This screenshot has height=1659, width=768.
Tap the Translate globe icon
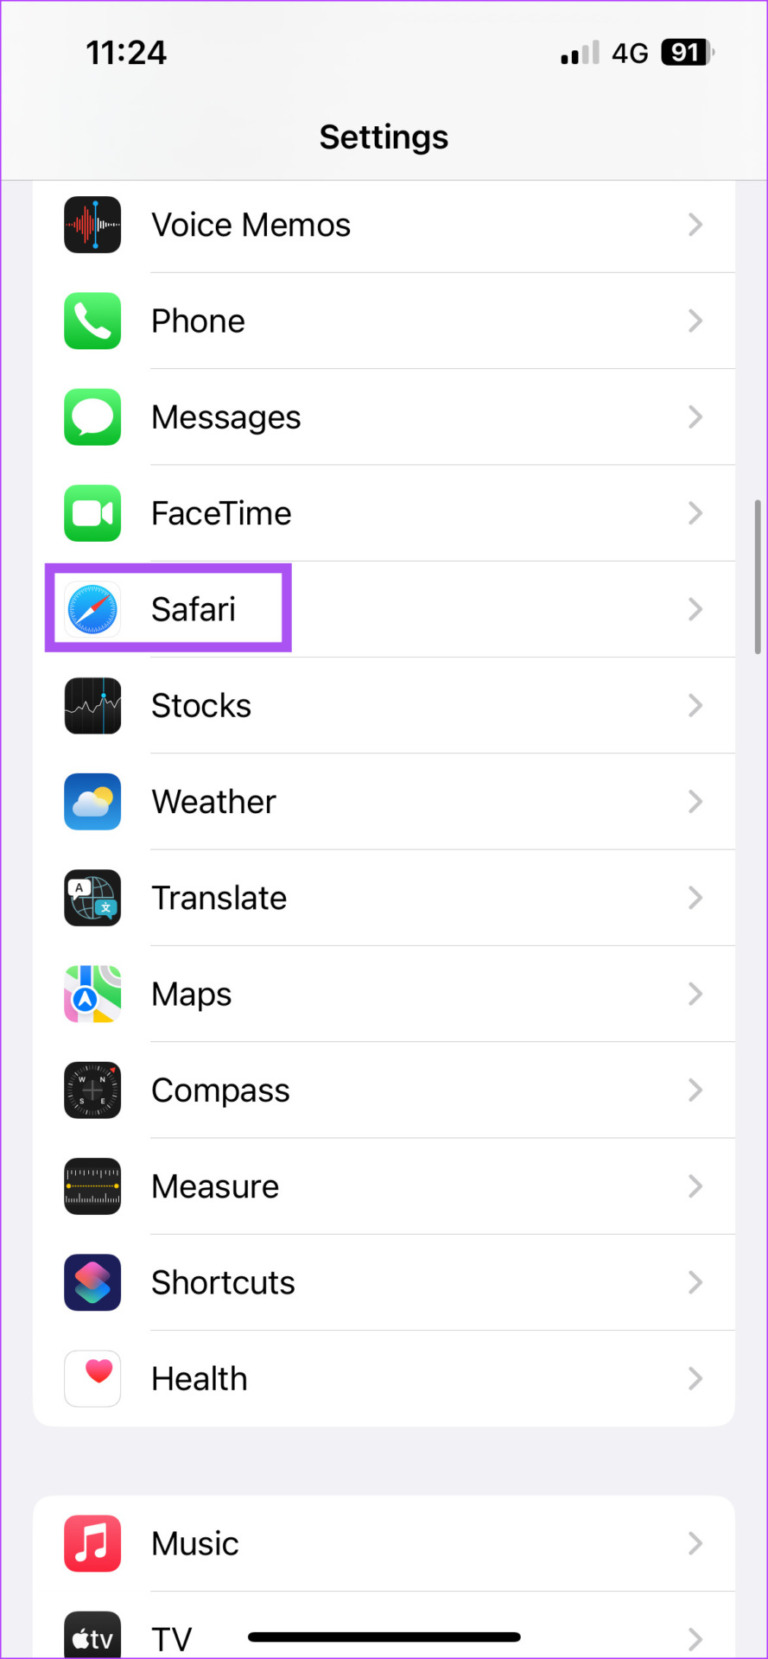(92, 897)
